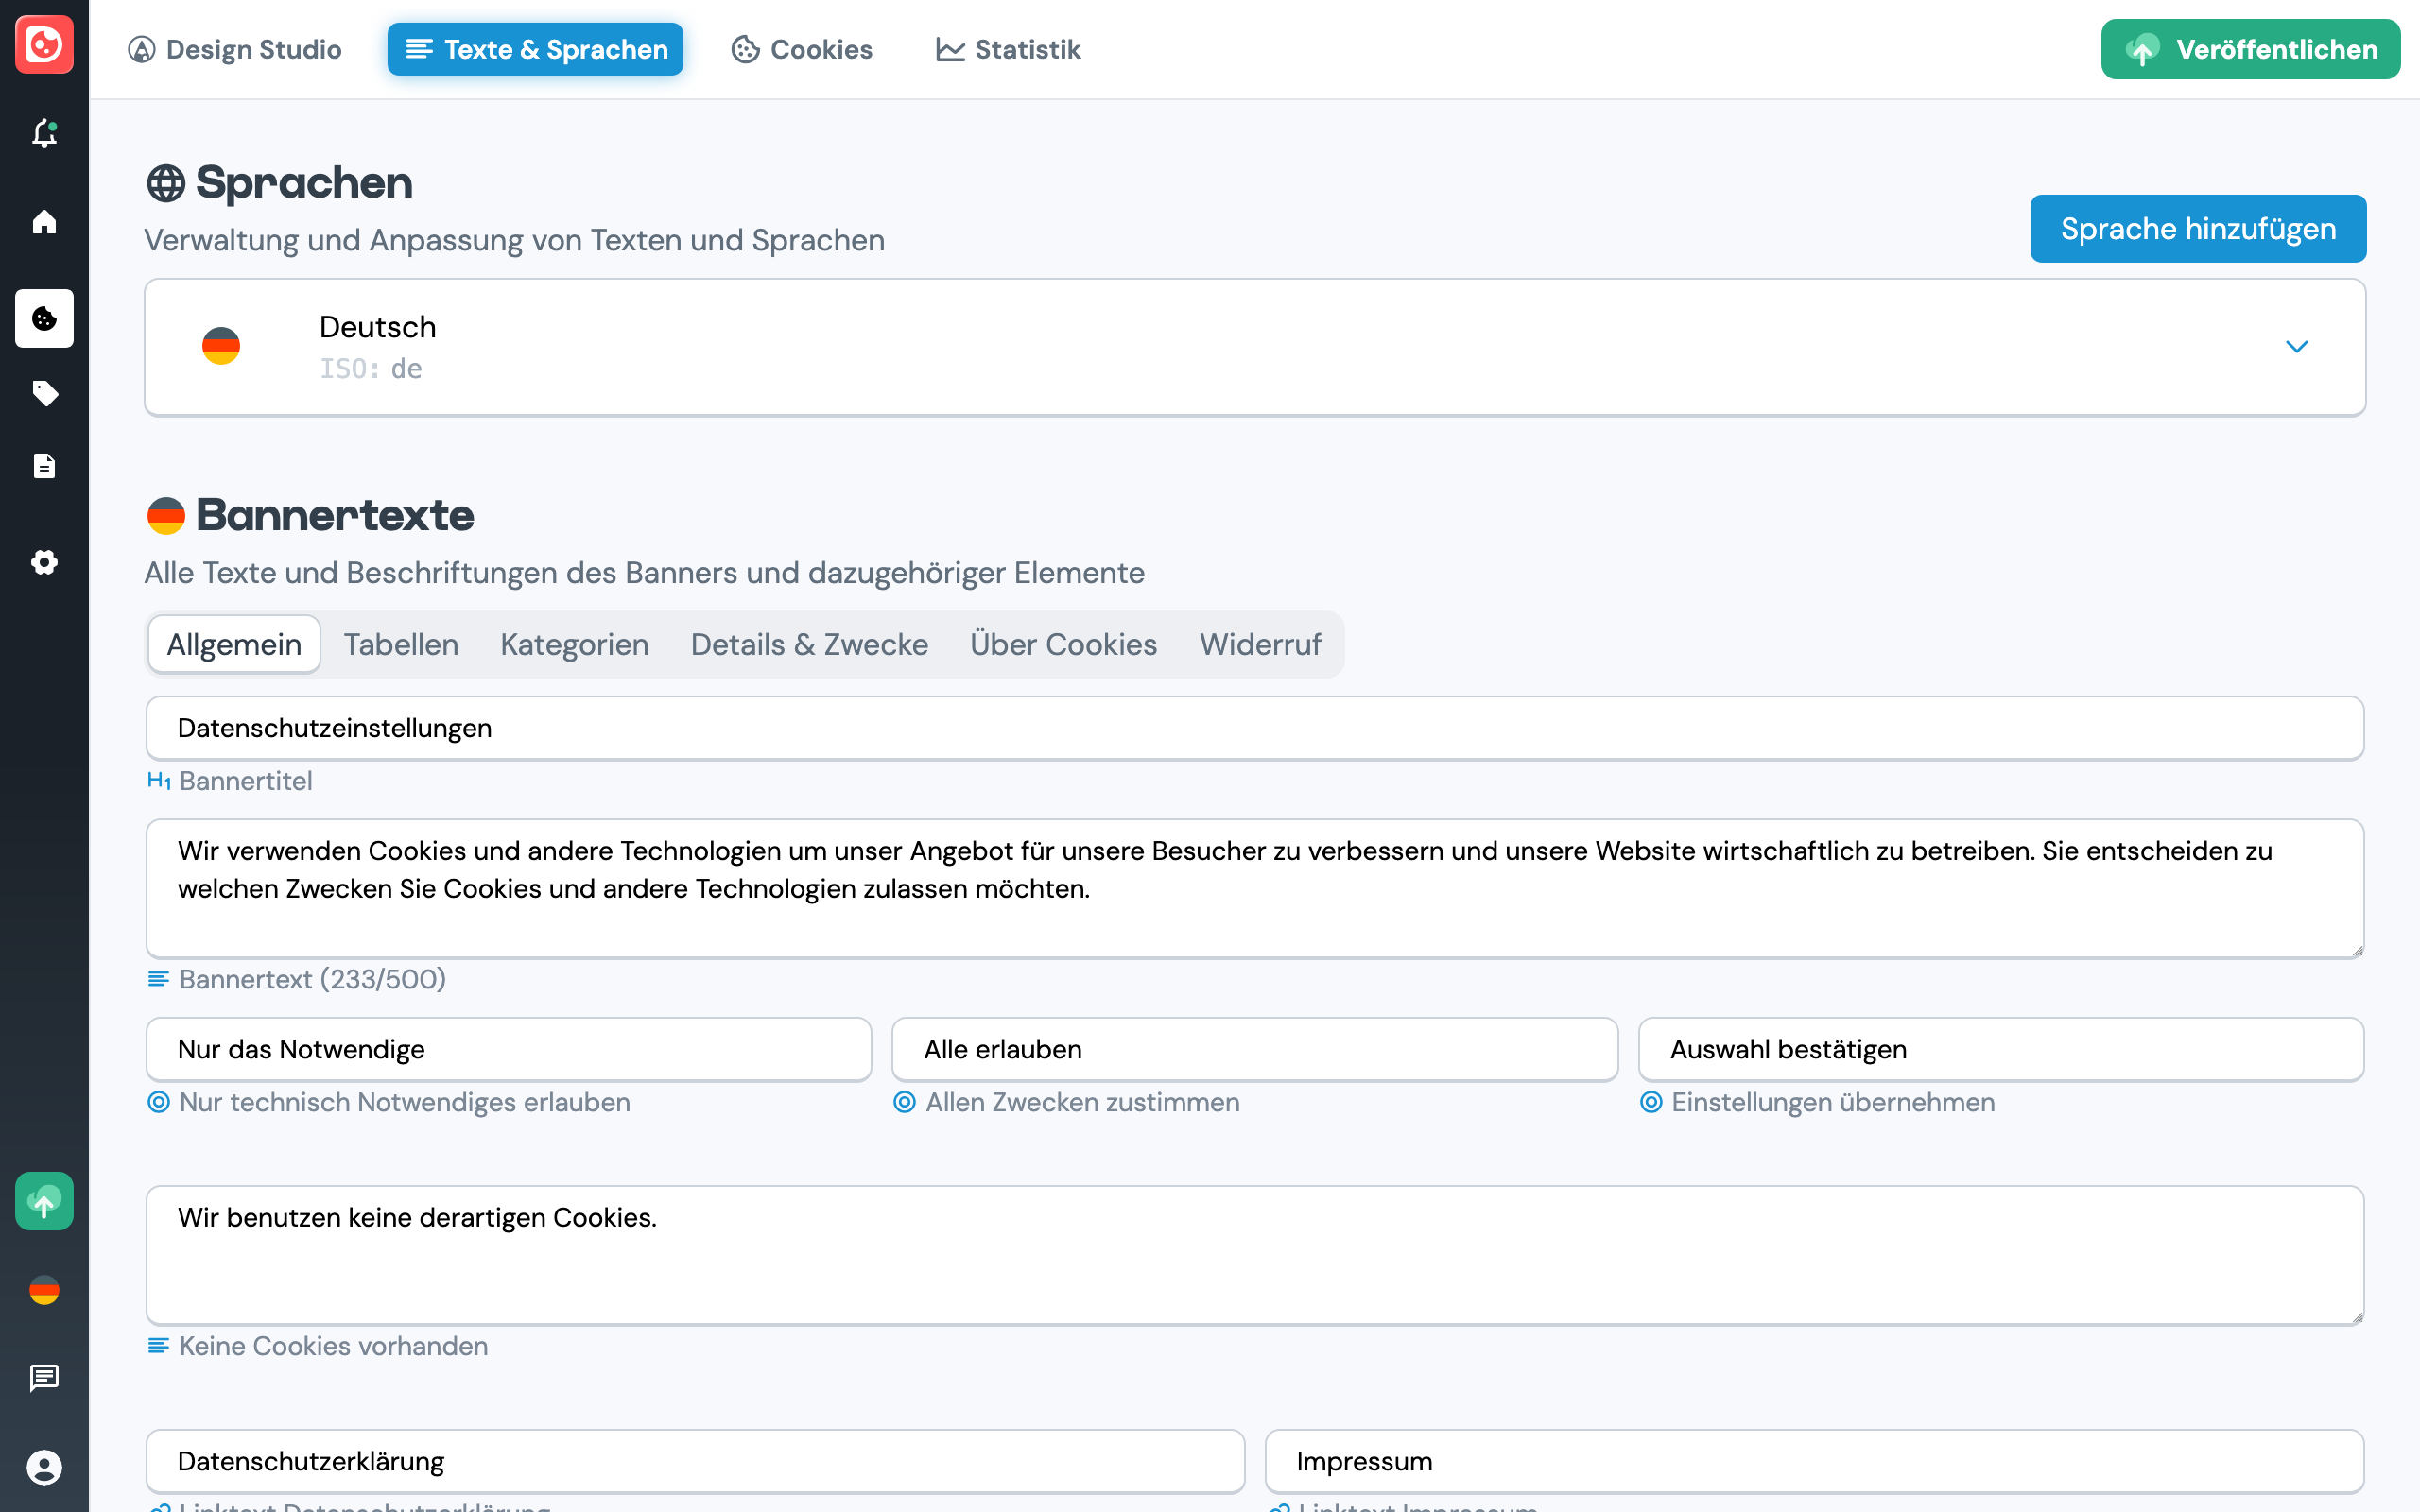Open the documents icon in the sidebar
2420x1512 pixels.
(x=44, y=465)
